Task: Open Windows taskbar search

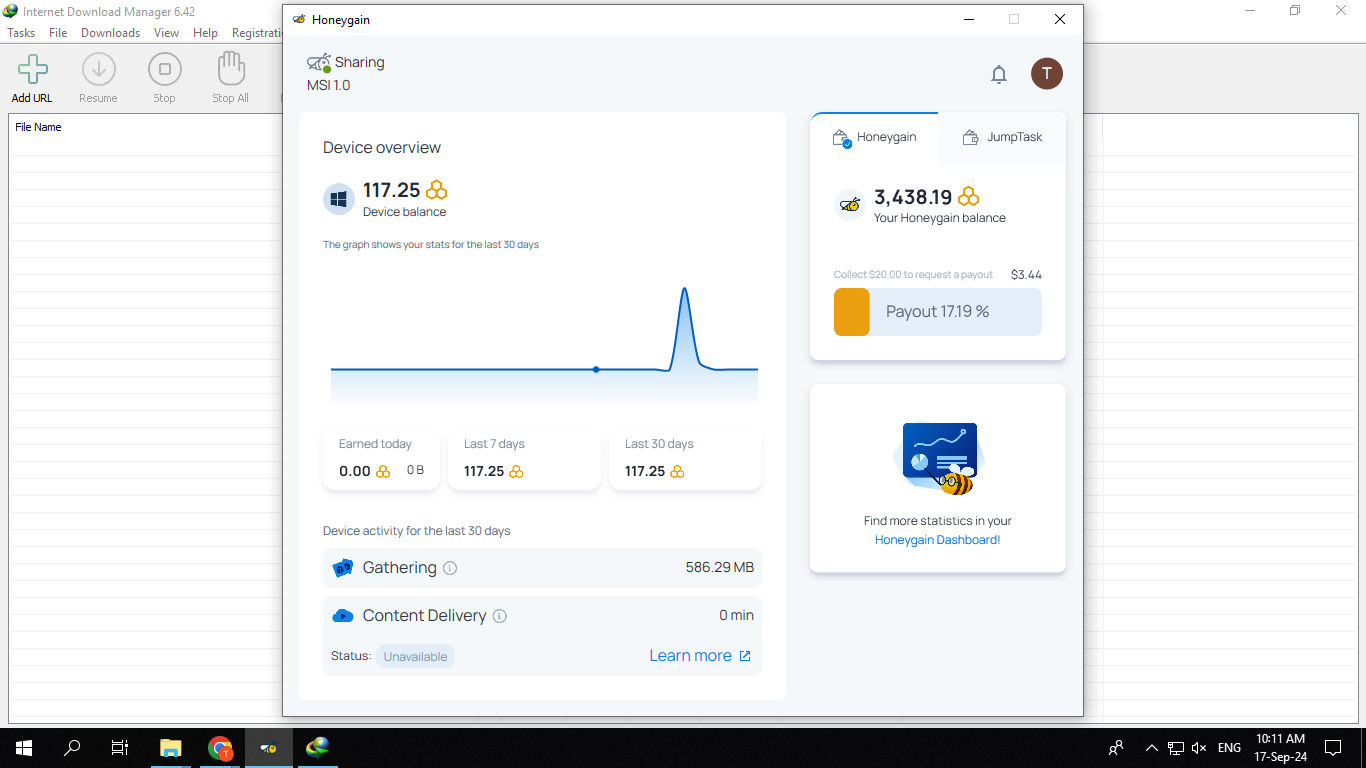Action: pyautogui.click(x=72, y=748)
